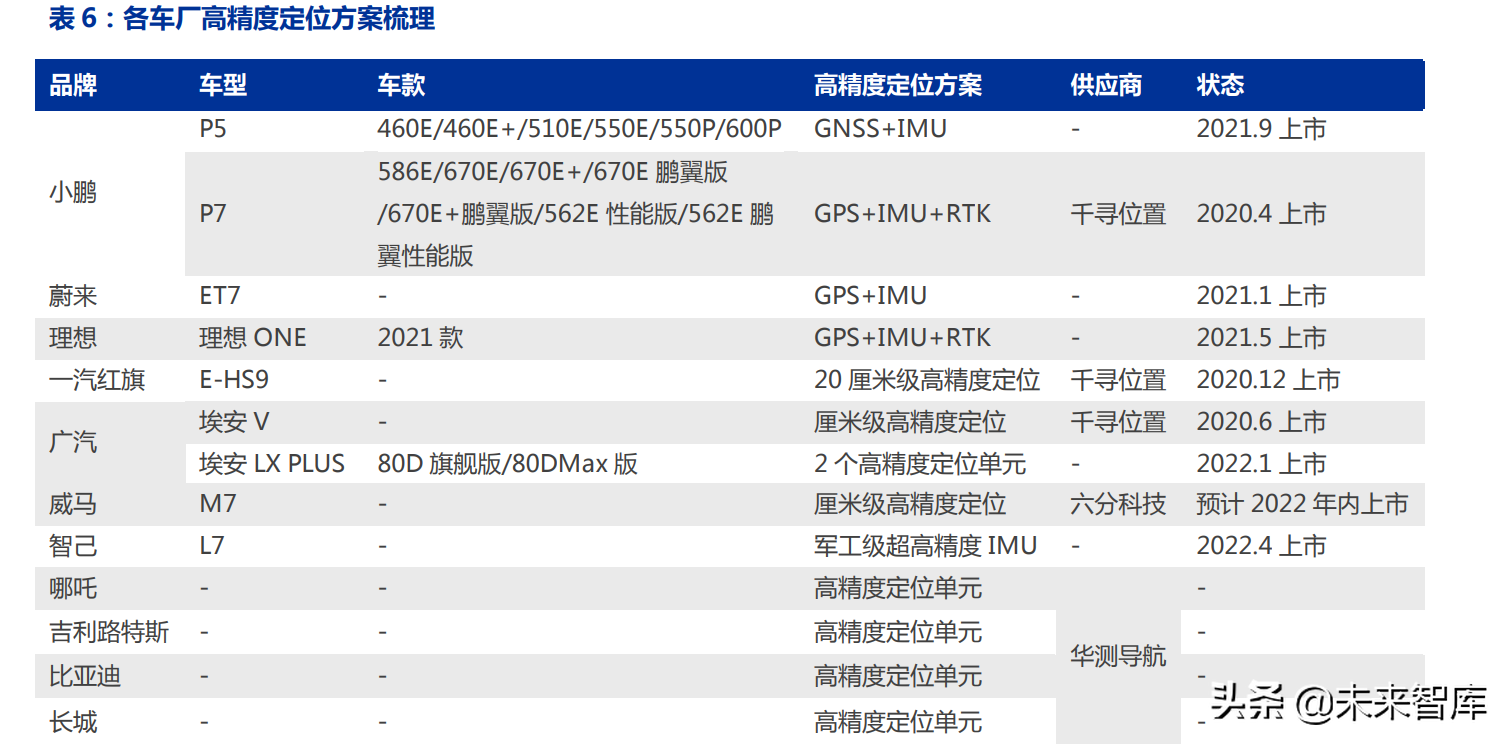Select the L7 model cell

click(x=212, y=546)
